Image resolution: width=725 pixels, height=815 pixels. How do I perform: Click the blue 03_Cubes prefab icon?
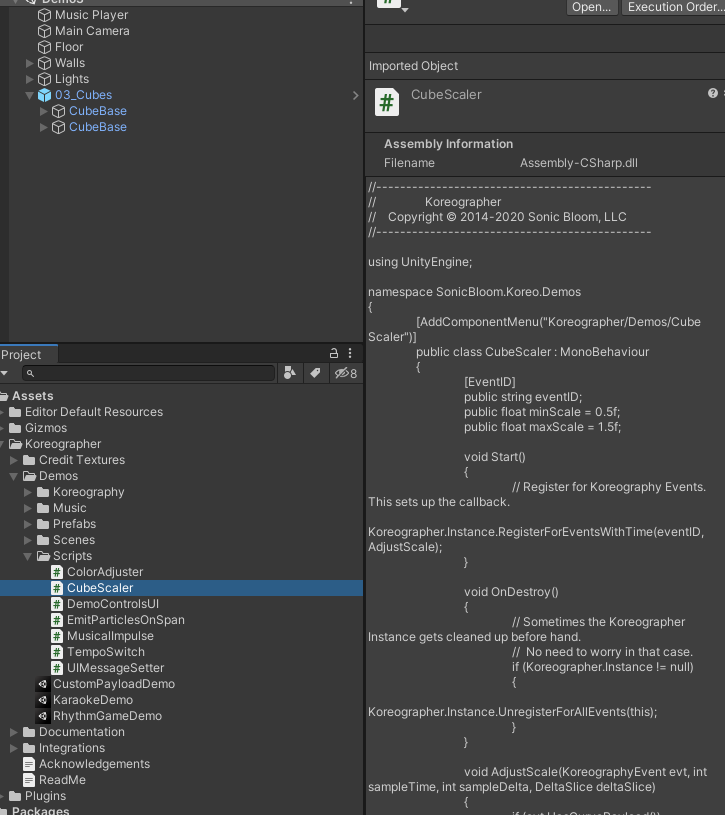coord(45,95)
